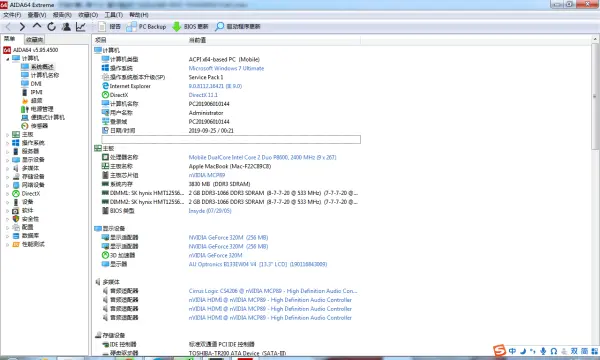Click the IME moon icon in tray
The width and height of the screenshot is (600, 360).
pos(523,350)
